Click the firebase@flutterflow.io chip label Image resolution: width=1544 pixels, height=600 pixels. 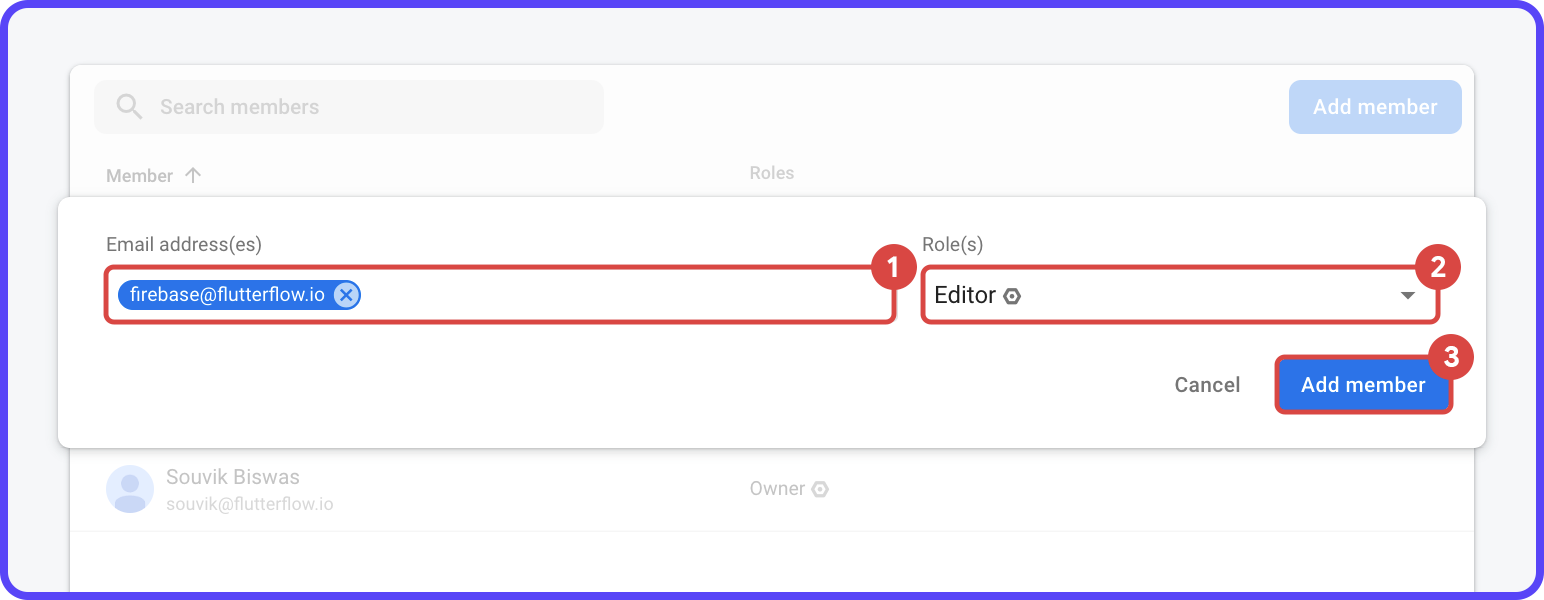[x=225, y=294]
